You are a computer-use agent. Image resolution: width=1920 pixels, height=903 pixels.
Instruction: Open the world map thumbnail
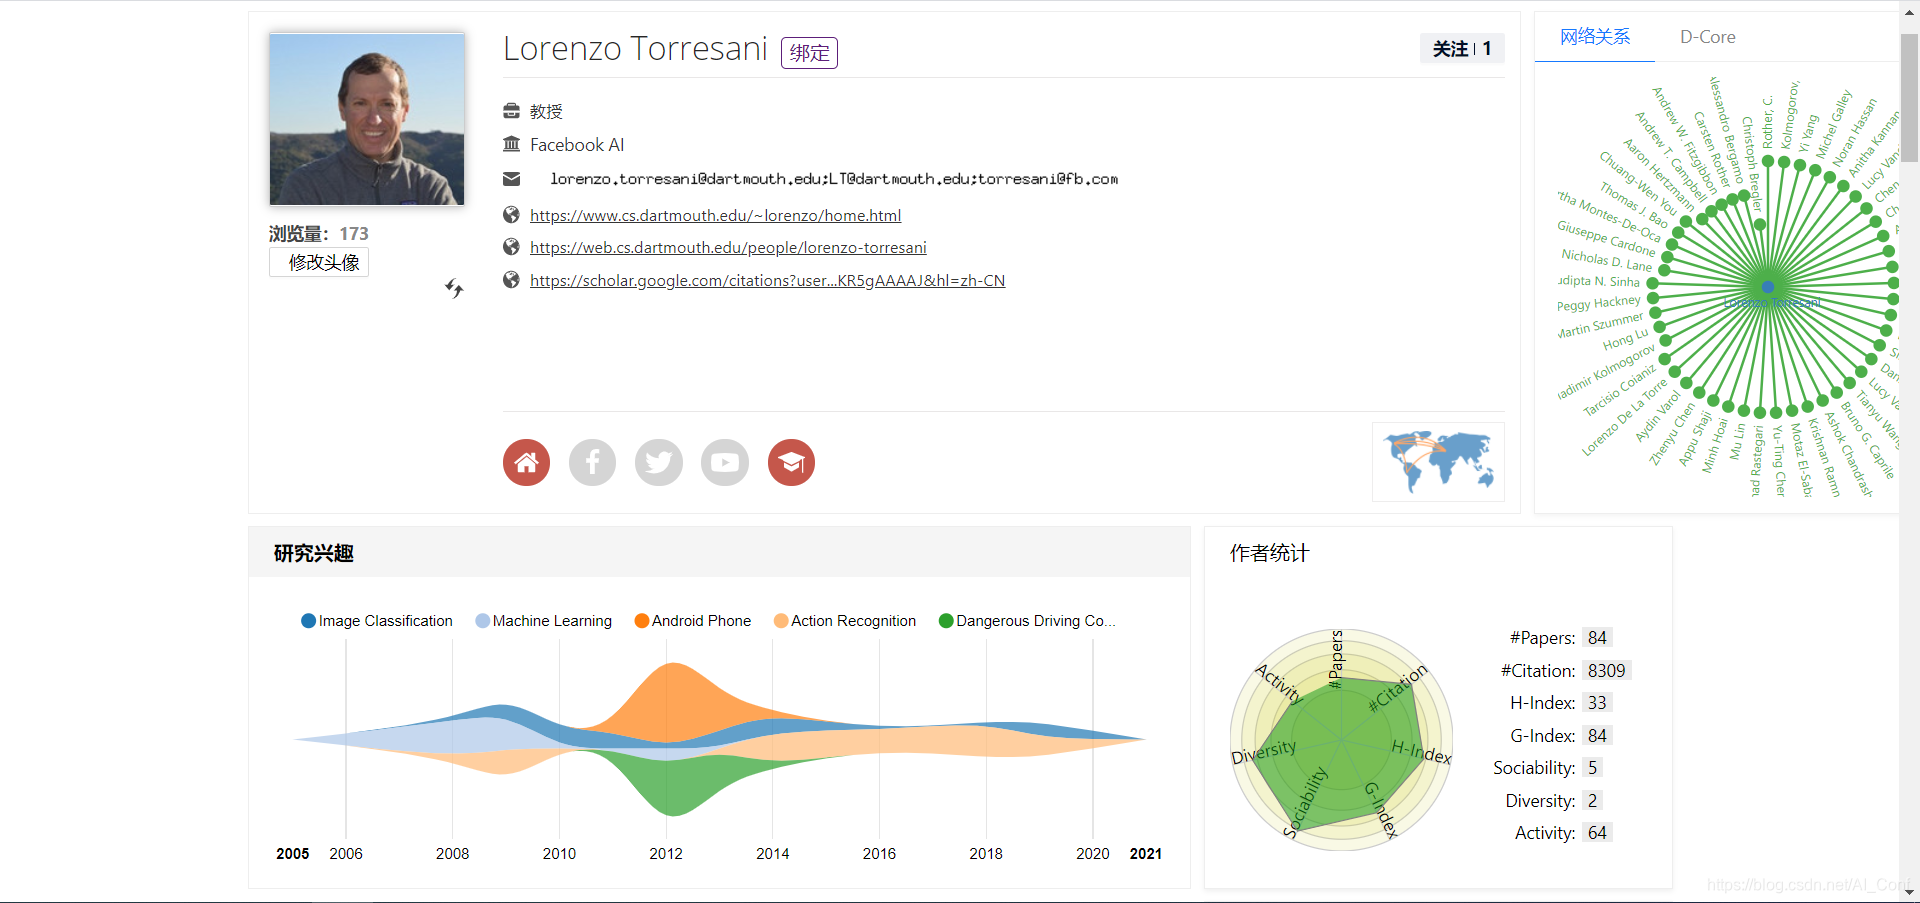click(1438, 462)
